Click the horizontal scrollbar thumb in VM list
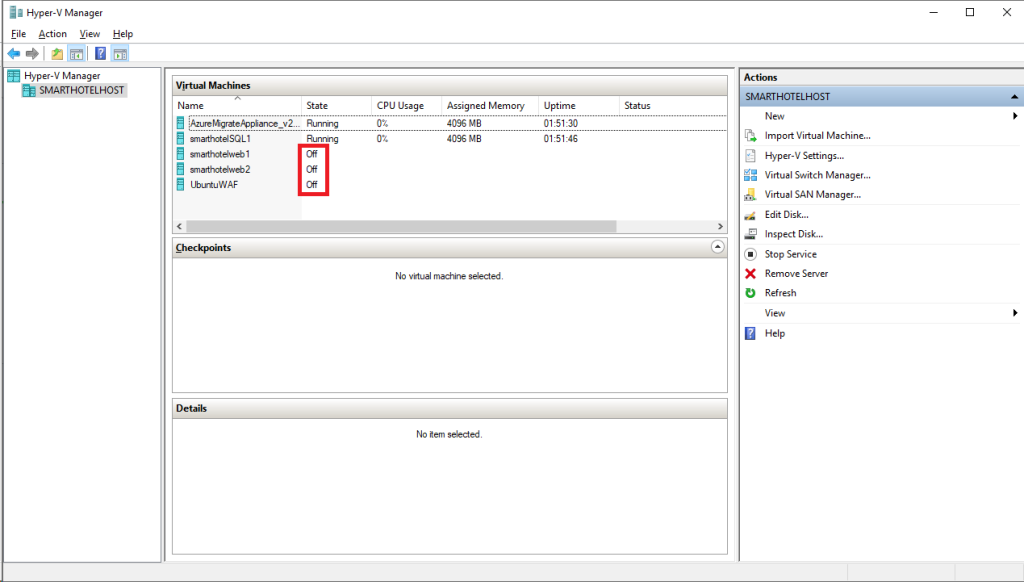This screenshot has height=582, width=1024. [x=401, y=227]
